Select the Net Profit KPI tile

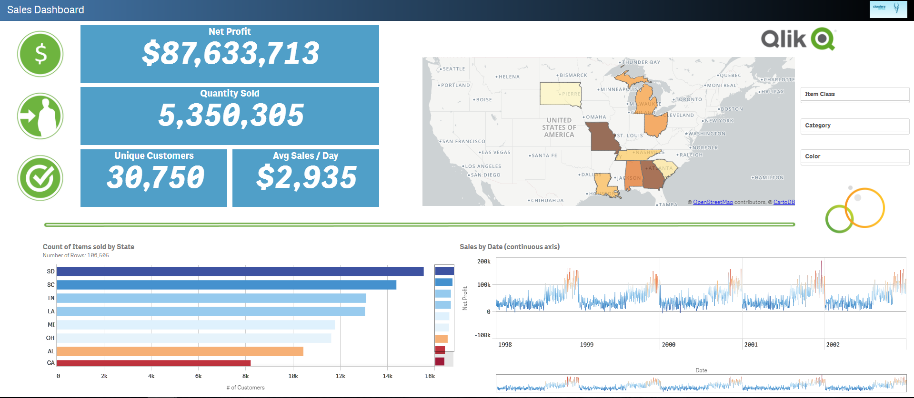(230, 54)
